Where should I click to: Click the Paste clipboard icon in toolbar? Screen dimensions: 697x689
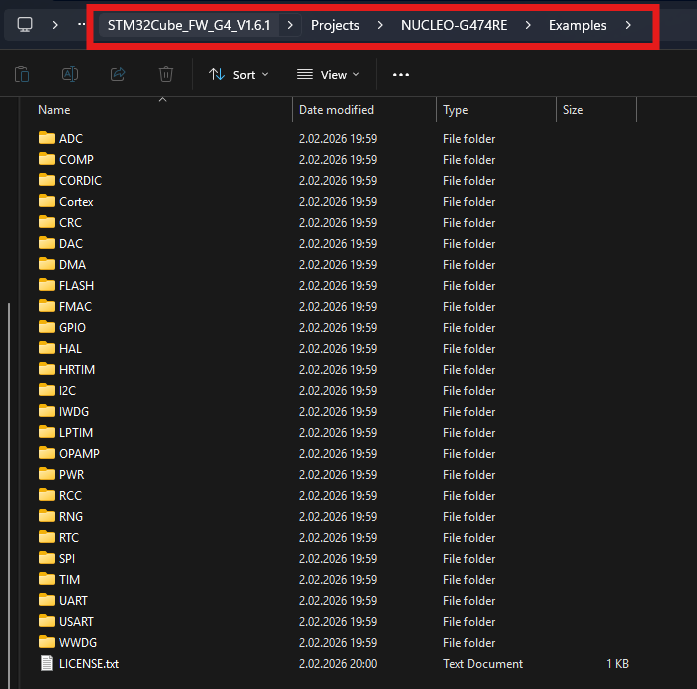(x=22, y=74)
